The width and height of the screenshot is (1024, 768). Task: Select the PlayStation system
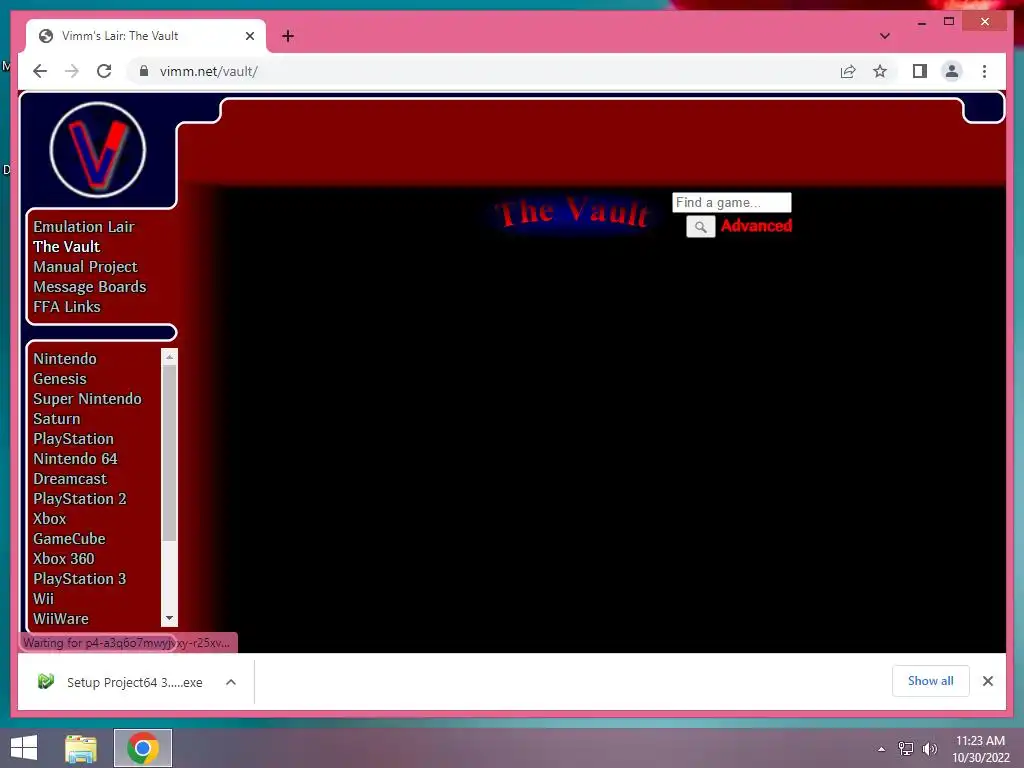click(x=73, y=439)
